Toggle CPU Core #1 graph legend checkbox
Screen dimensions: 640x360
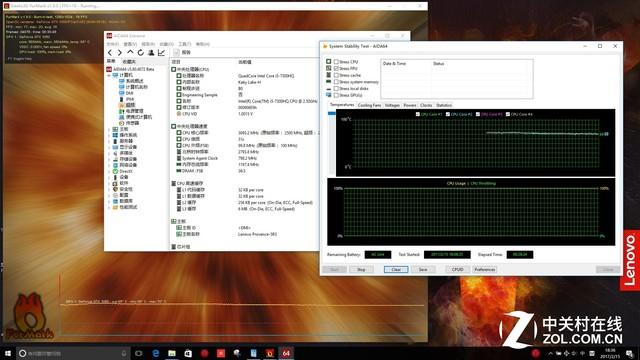click(x=418, y=114)
